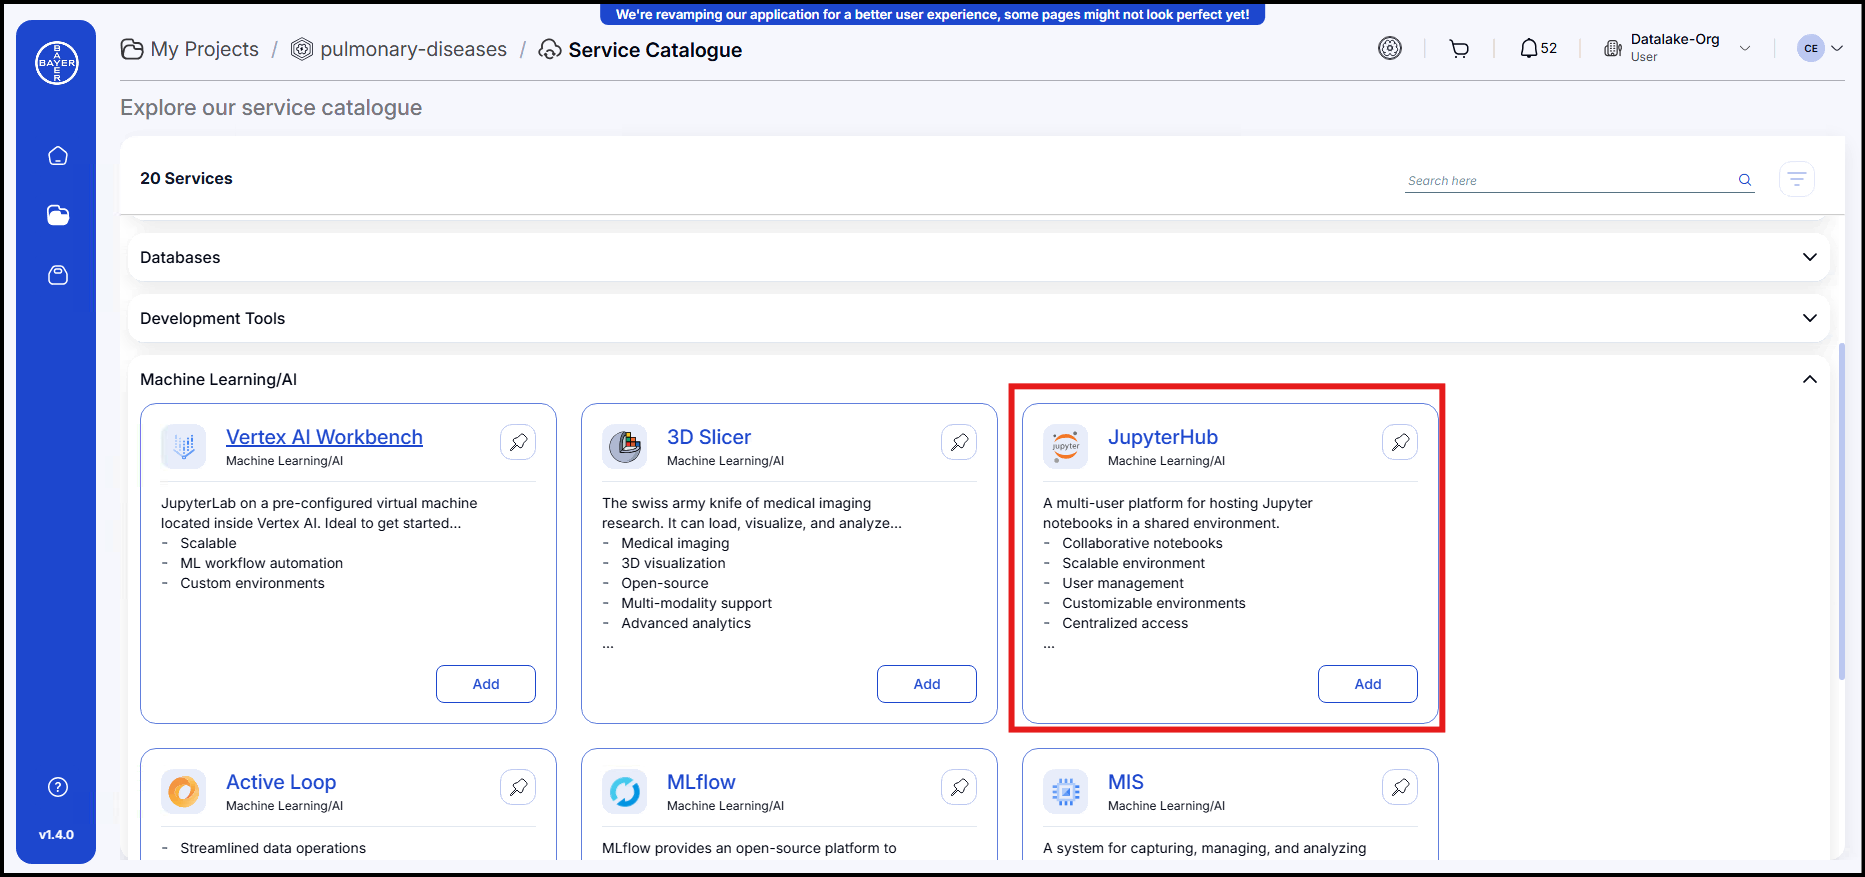Click the search magnifier icon

(x=1745, y=180)
